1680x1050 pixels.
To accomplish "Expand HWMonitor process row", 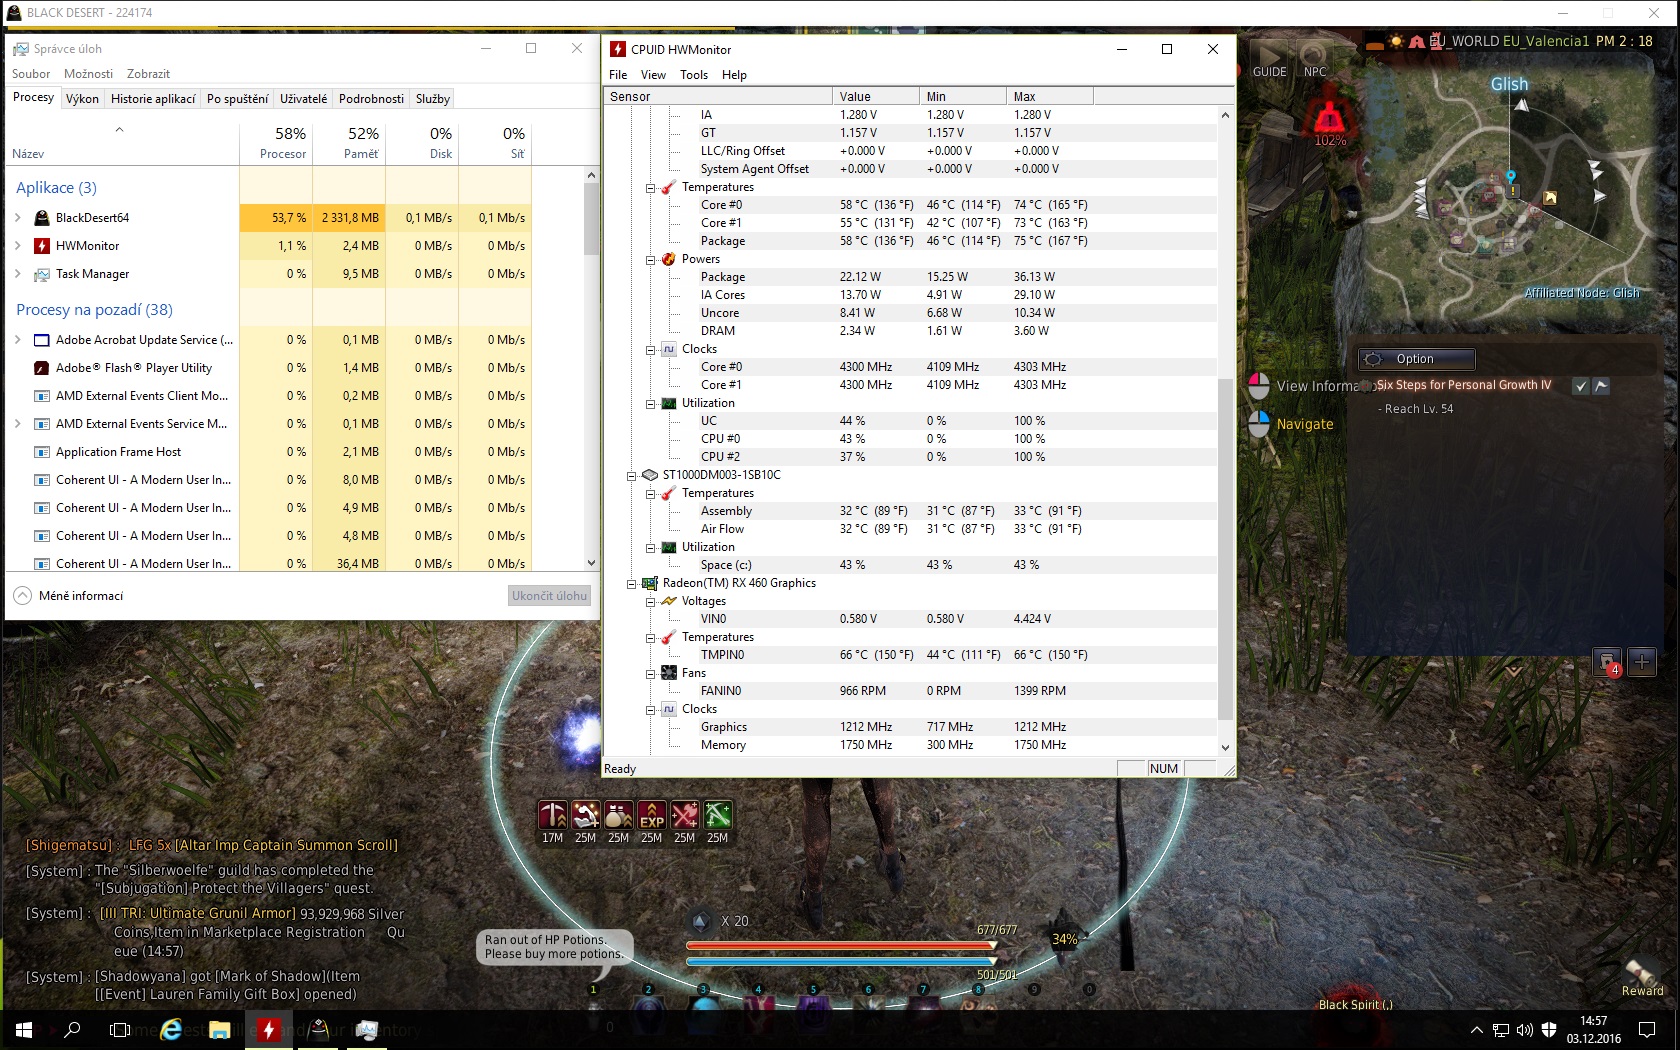I will click(x=18, y=246).
